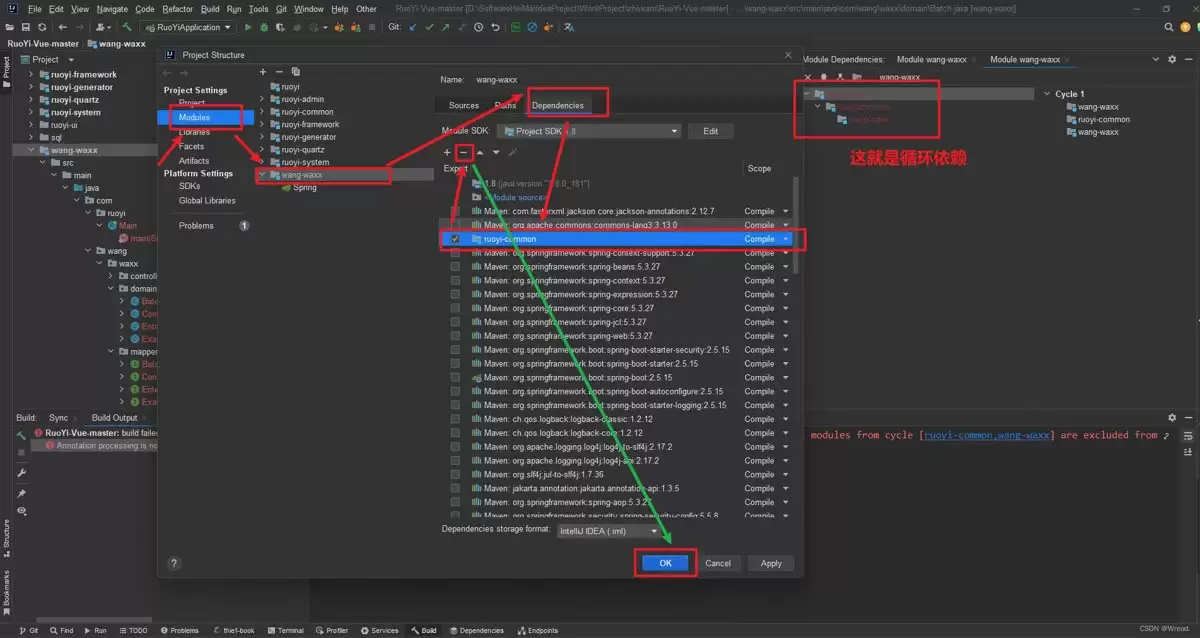The width and height of the screenshot is (1200, 638).
Task: Open scope dropdown for spring-beans:5.3.27
Action: tap(786, 267)
